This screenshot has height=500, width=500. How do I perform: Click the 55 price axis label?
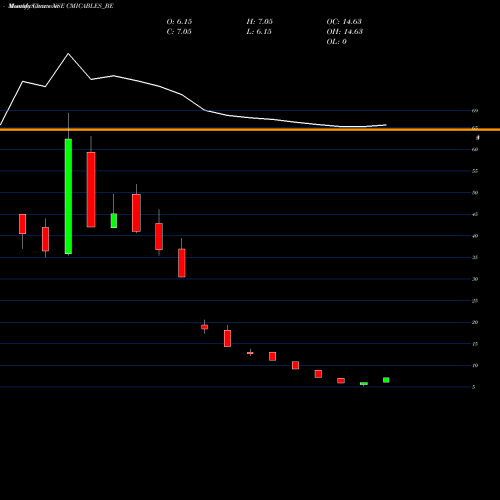(475, 171)
